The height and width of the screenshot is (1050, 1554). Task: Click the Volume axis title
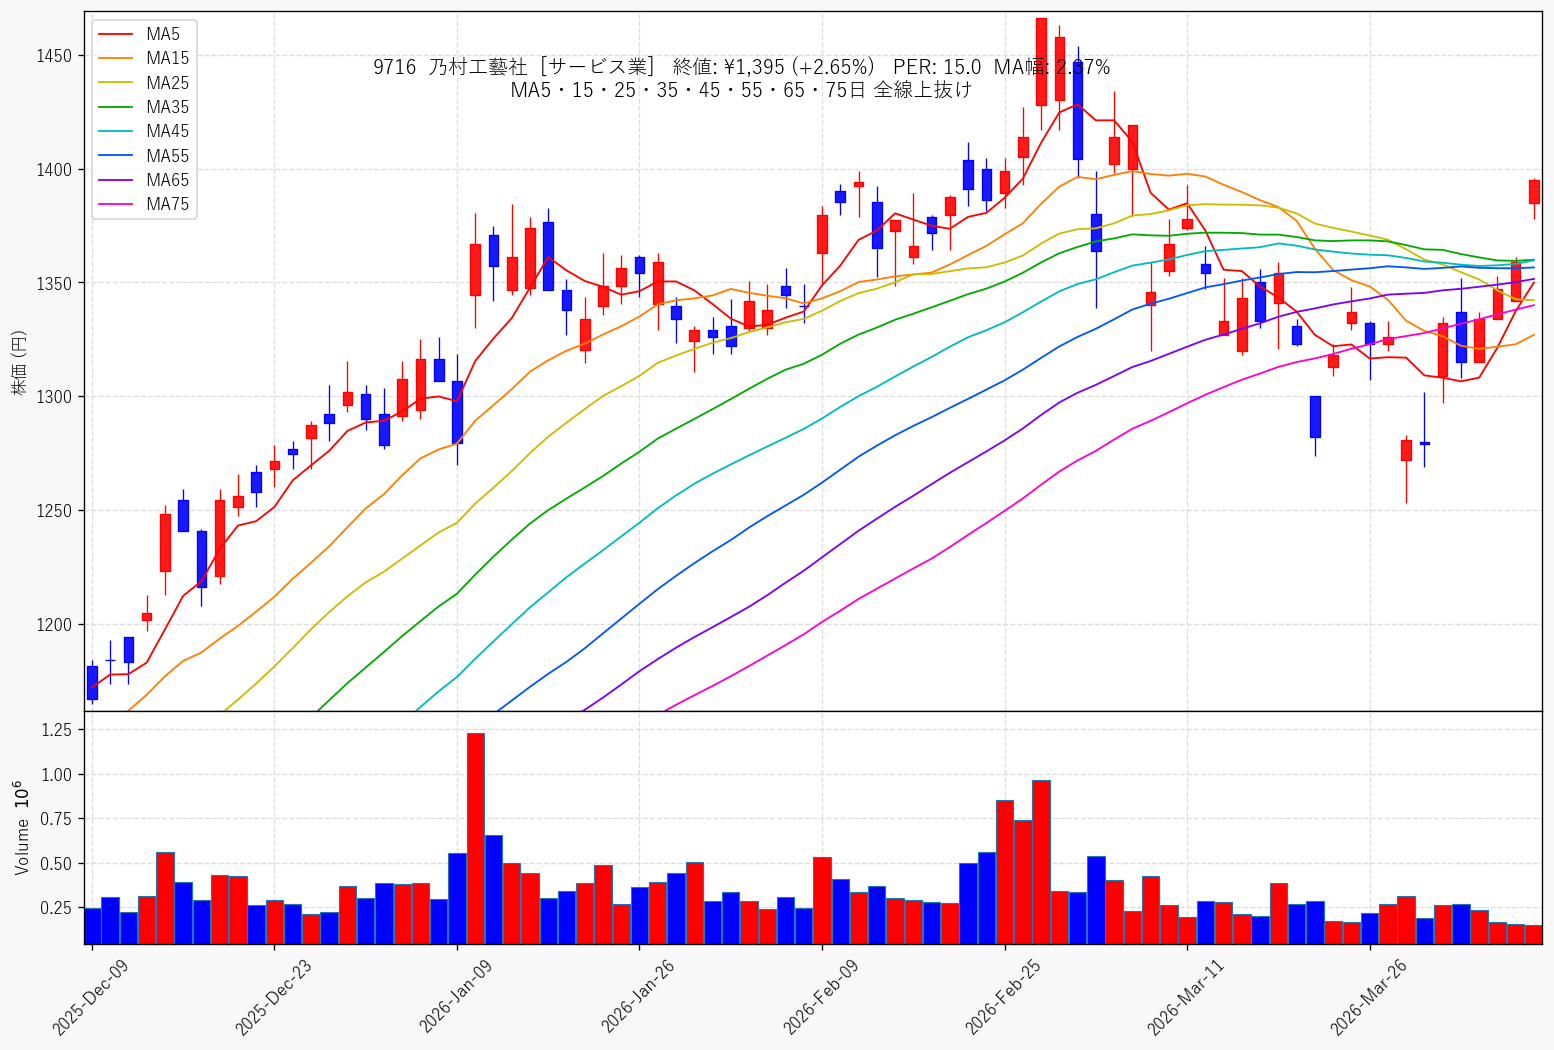click(x=22, y=827)
